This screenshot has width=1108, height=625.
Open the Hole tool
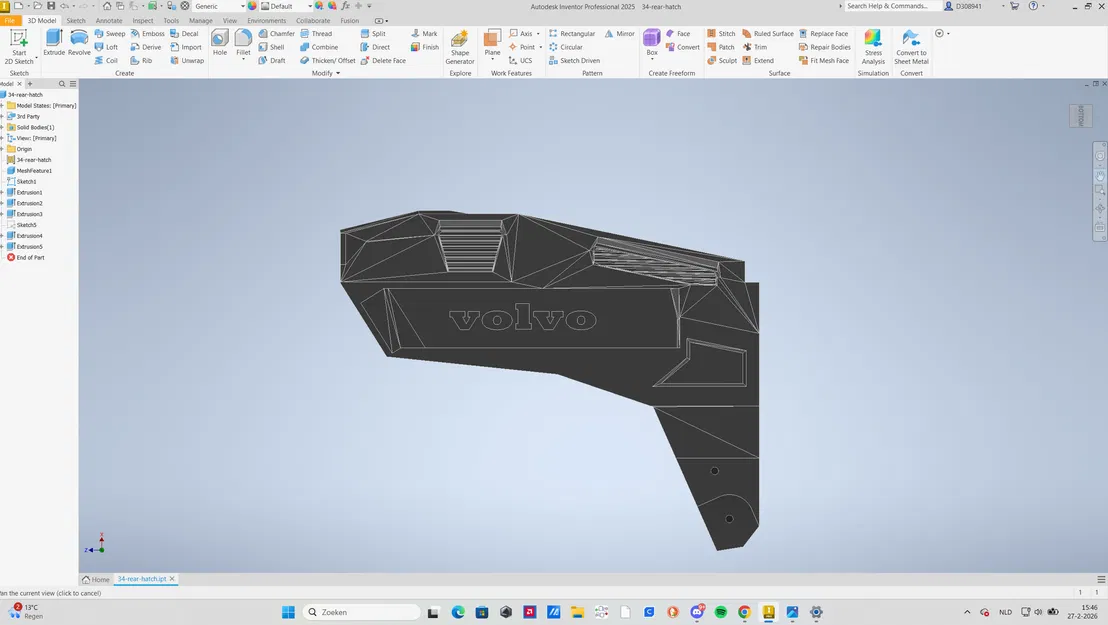pyautogui.click(x=220, y=40)
